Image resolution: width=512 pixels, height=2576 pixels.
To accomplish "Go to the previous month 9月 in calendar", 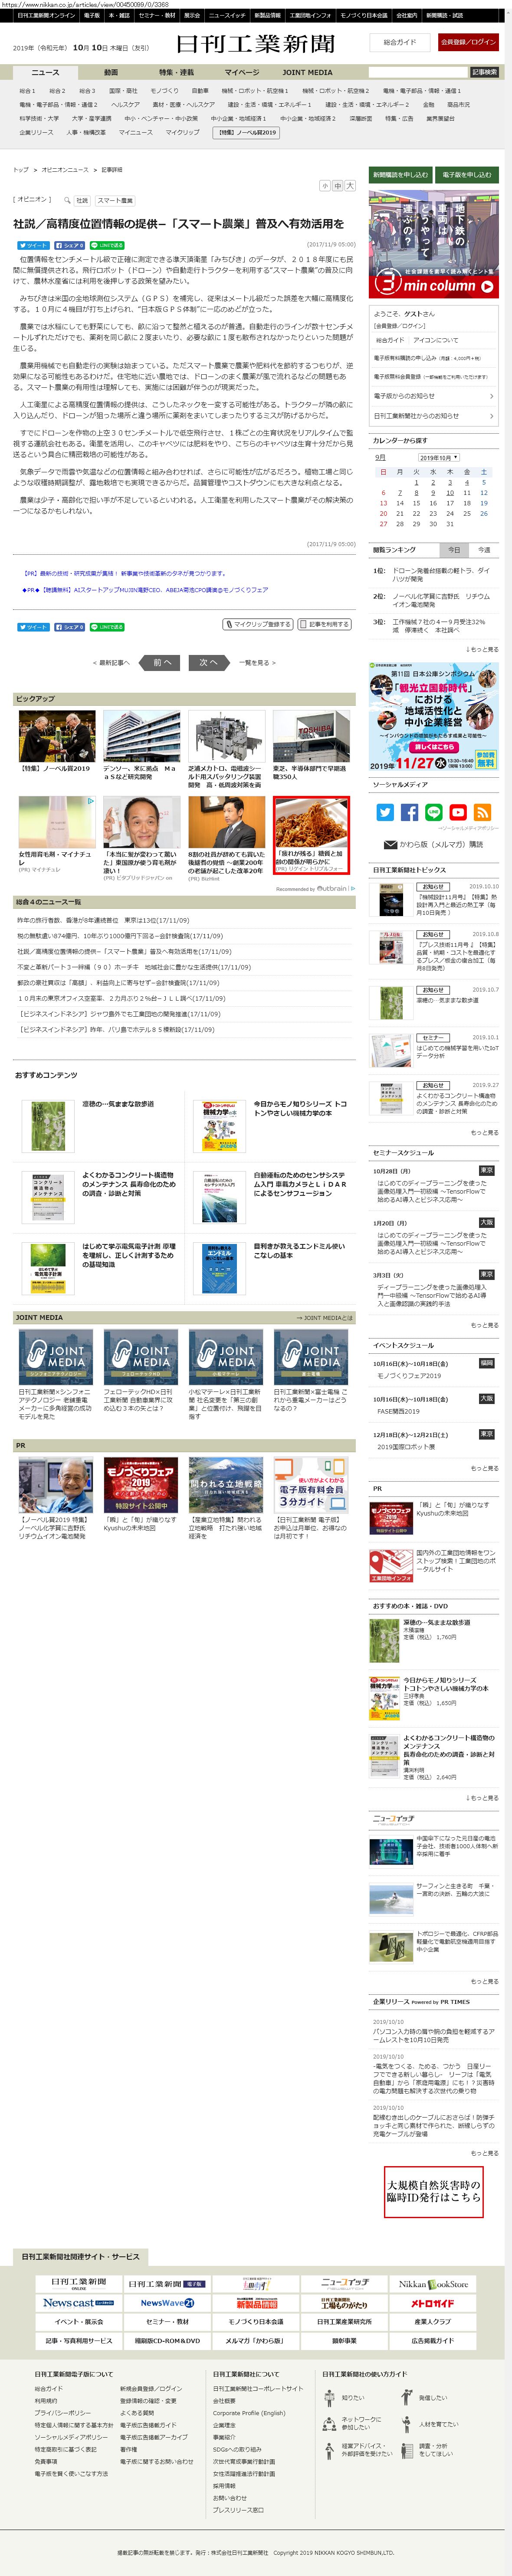I will [381, 457].
